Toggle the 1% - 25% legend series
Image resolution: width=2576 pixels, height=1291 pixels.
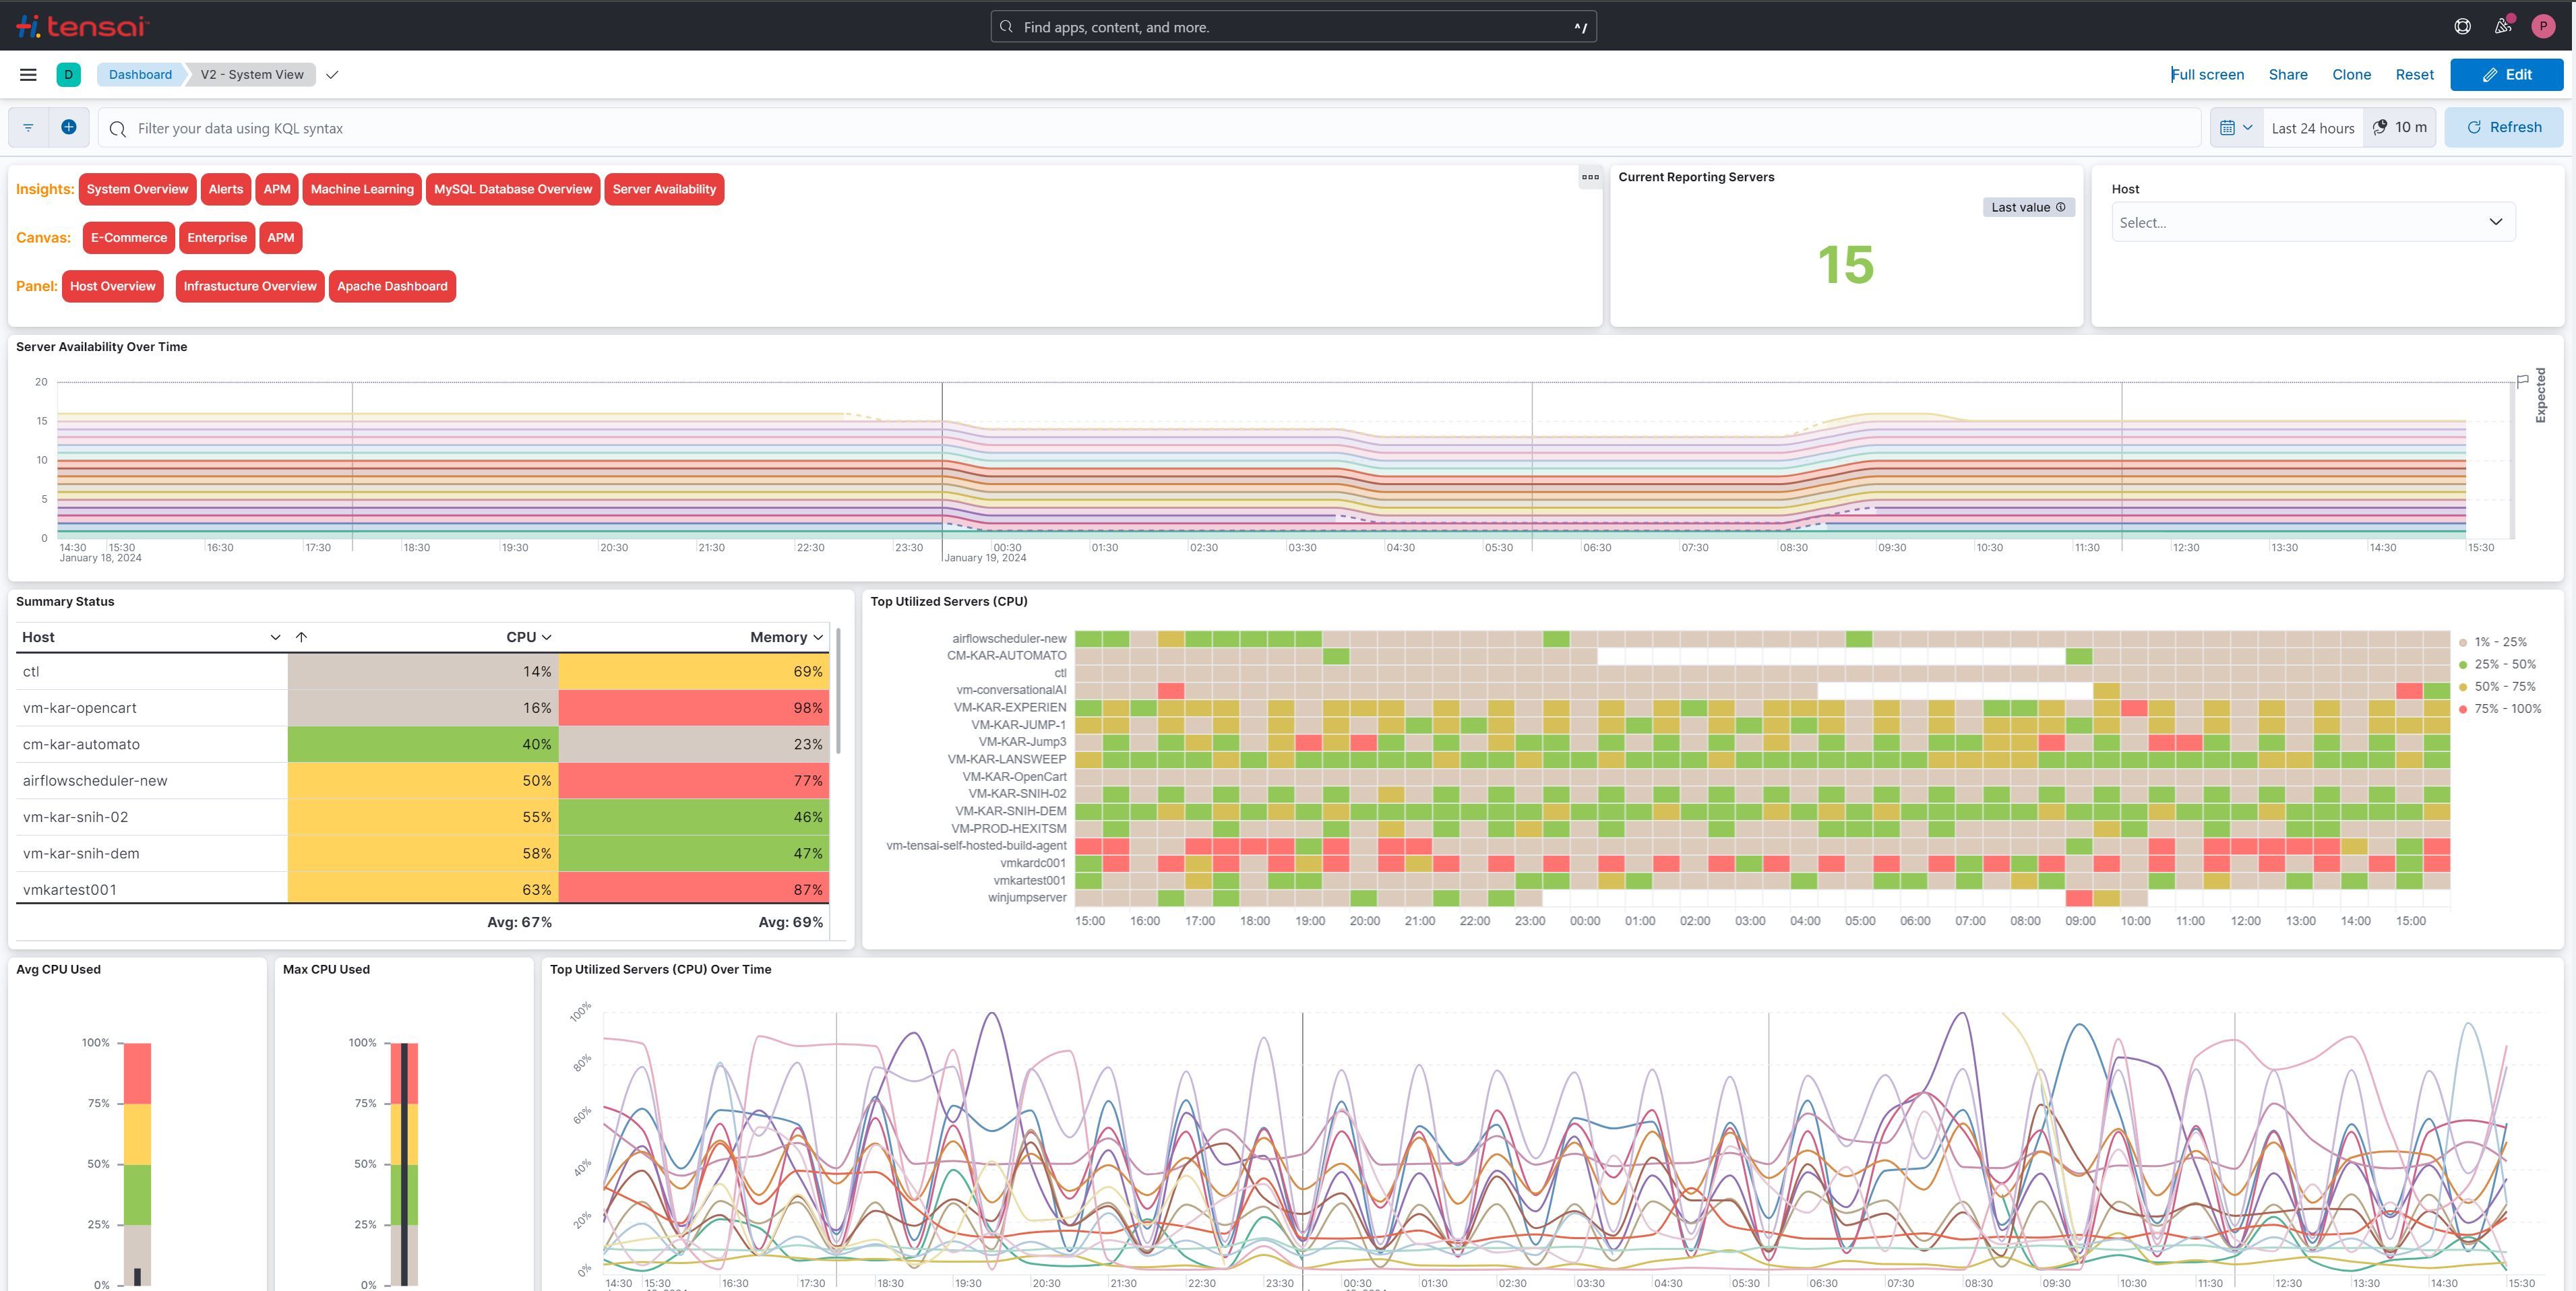[x=2492, y=642]
